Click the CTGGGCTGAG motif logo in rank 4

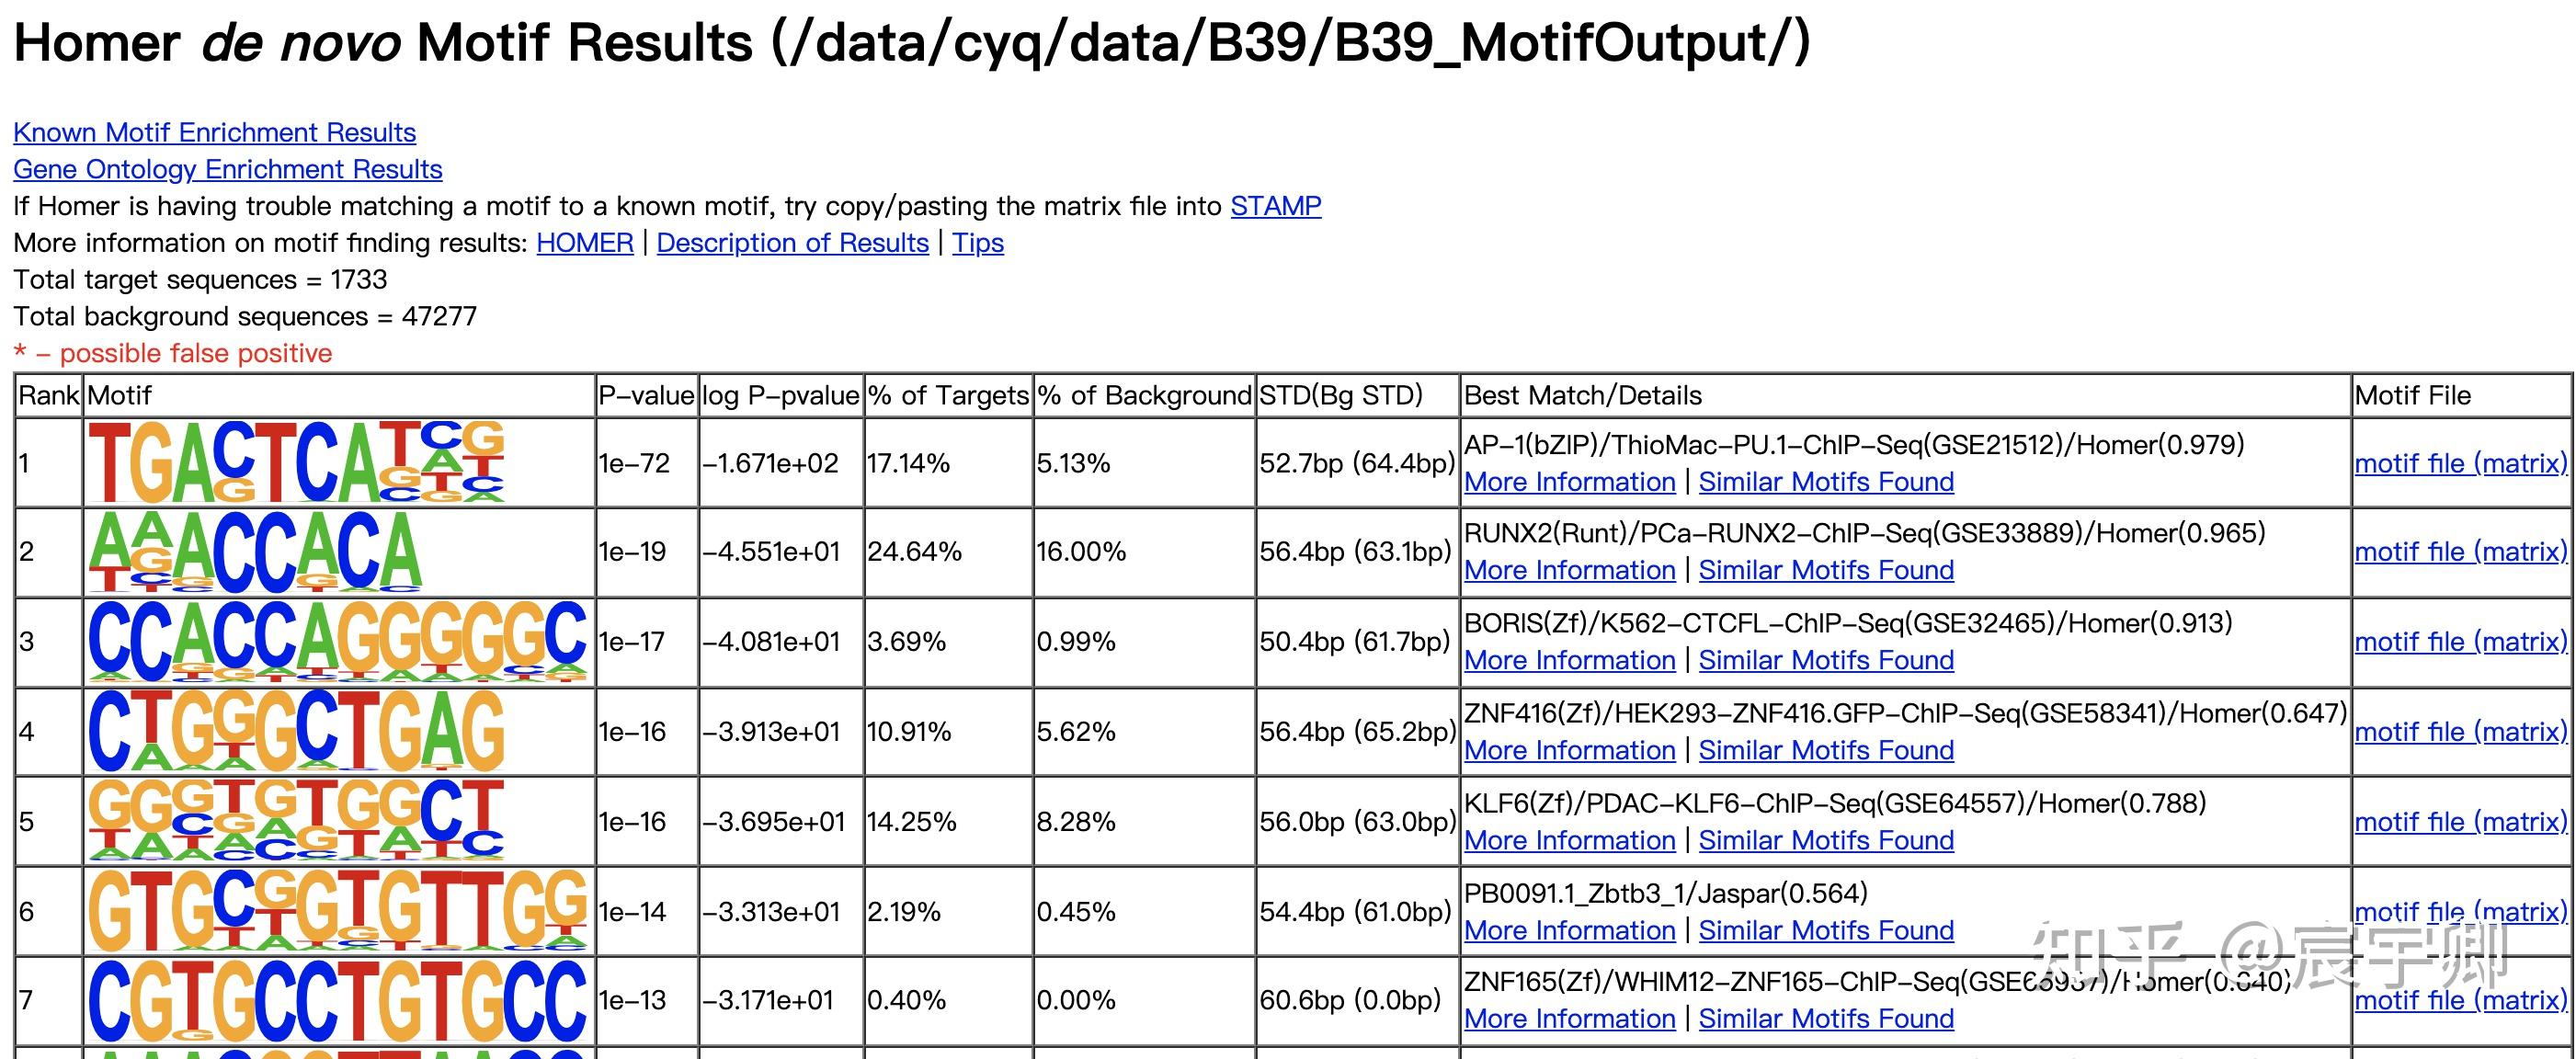click(296, 731)
